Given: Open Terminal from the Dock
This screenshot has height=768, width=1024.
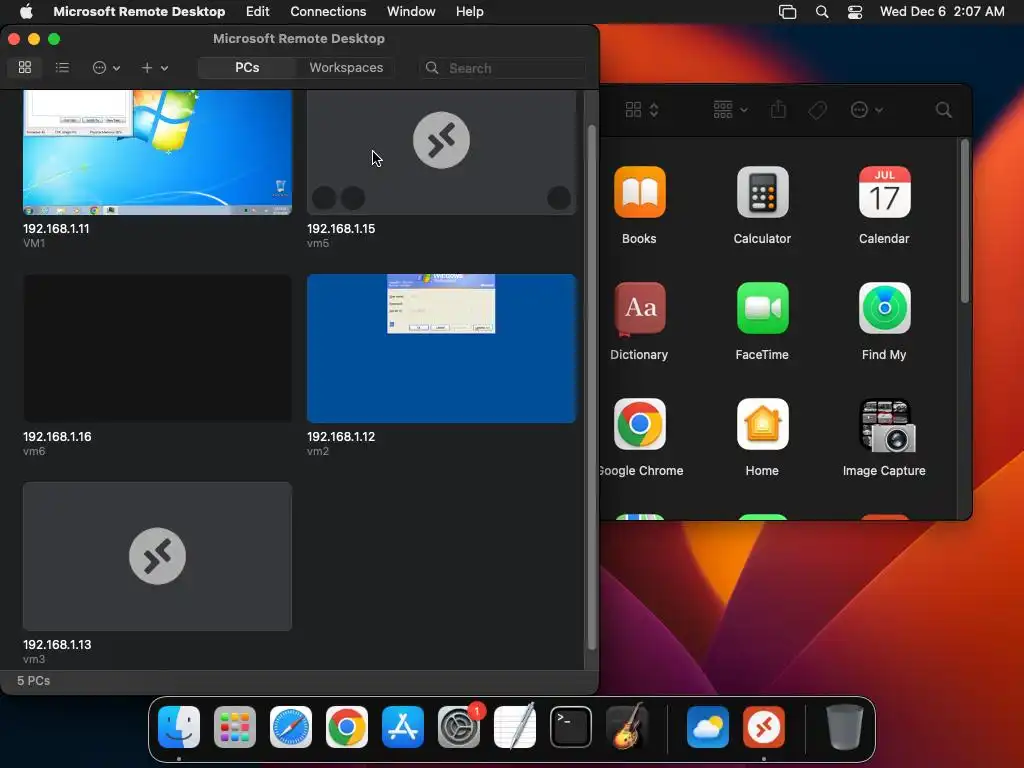Looking at the screenshot, I should click(x=571, y=727).
